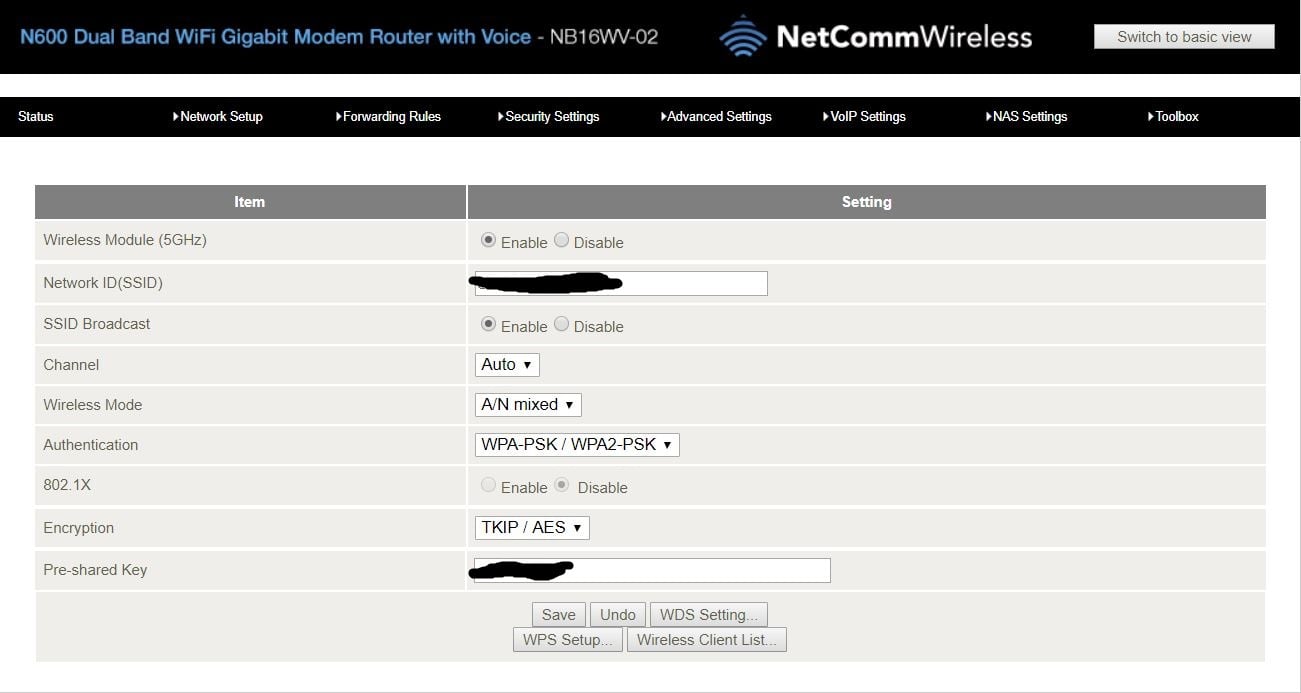
Task: Click the "SSID Broadcast" label
Action: [97, 324]
